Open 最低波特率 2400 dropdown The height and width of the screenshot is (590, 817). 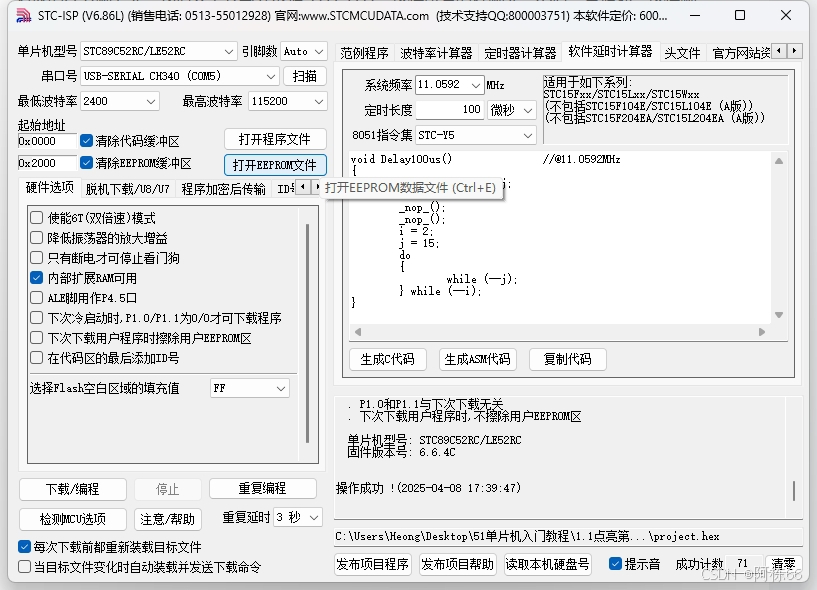pos(120,101)
